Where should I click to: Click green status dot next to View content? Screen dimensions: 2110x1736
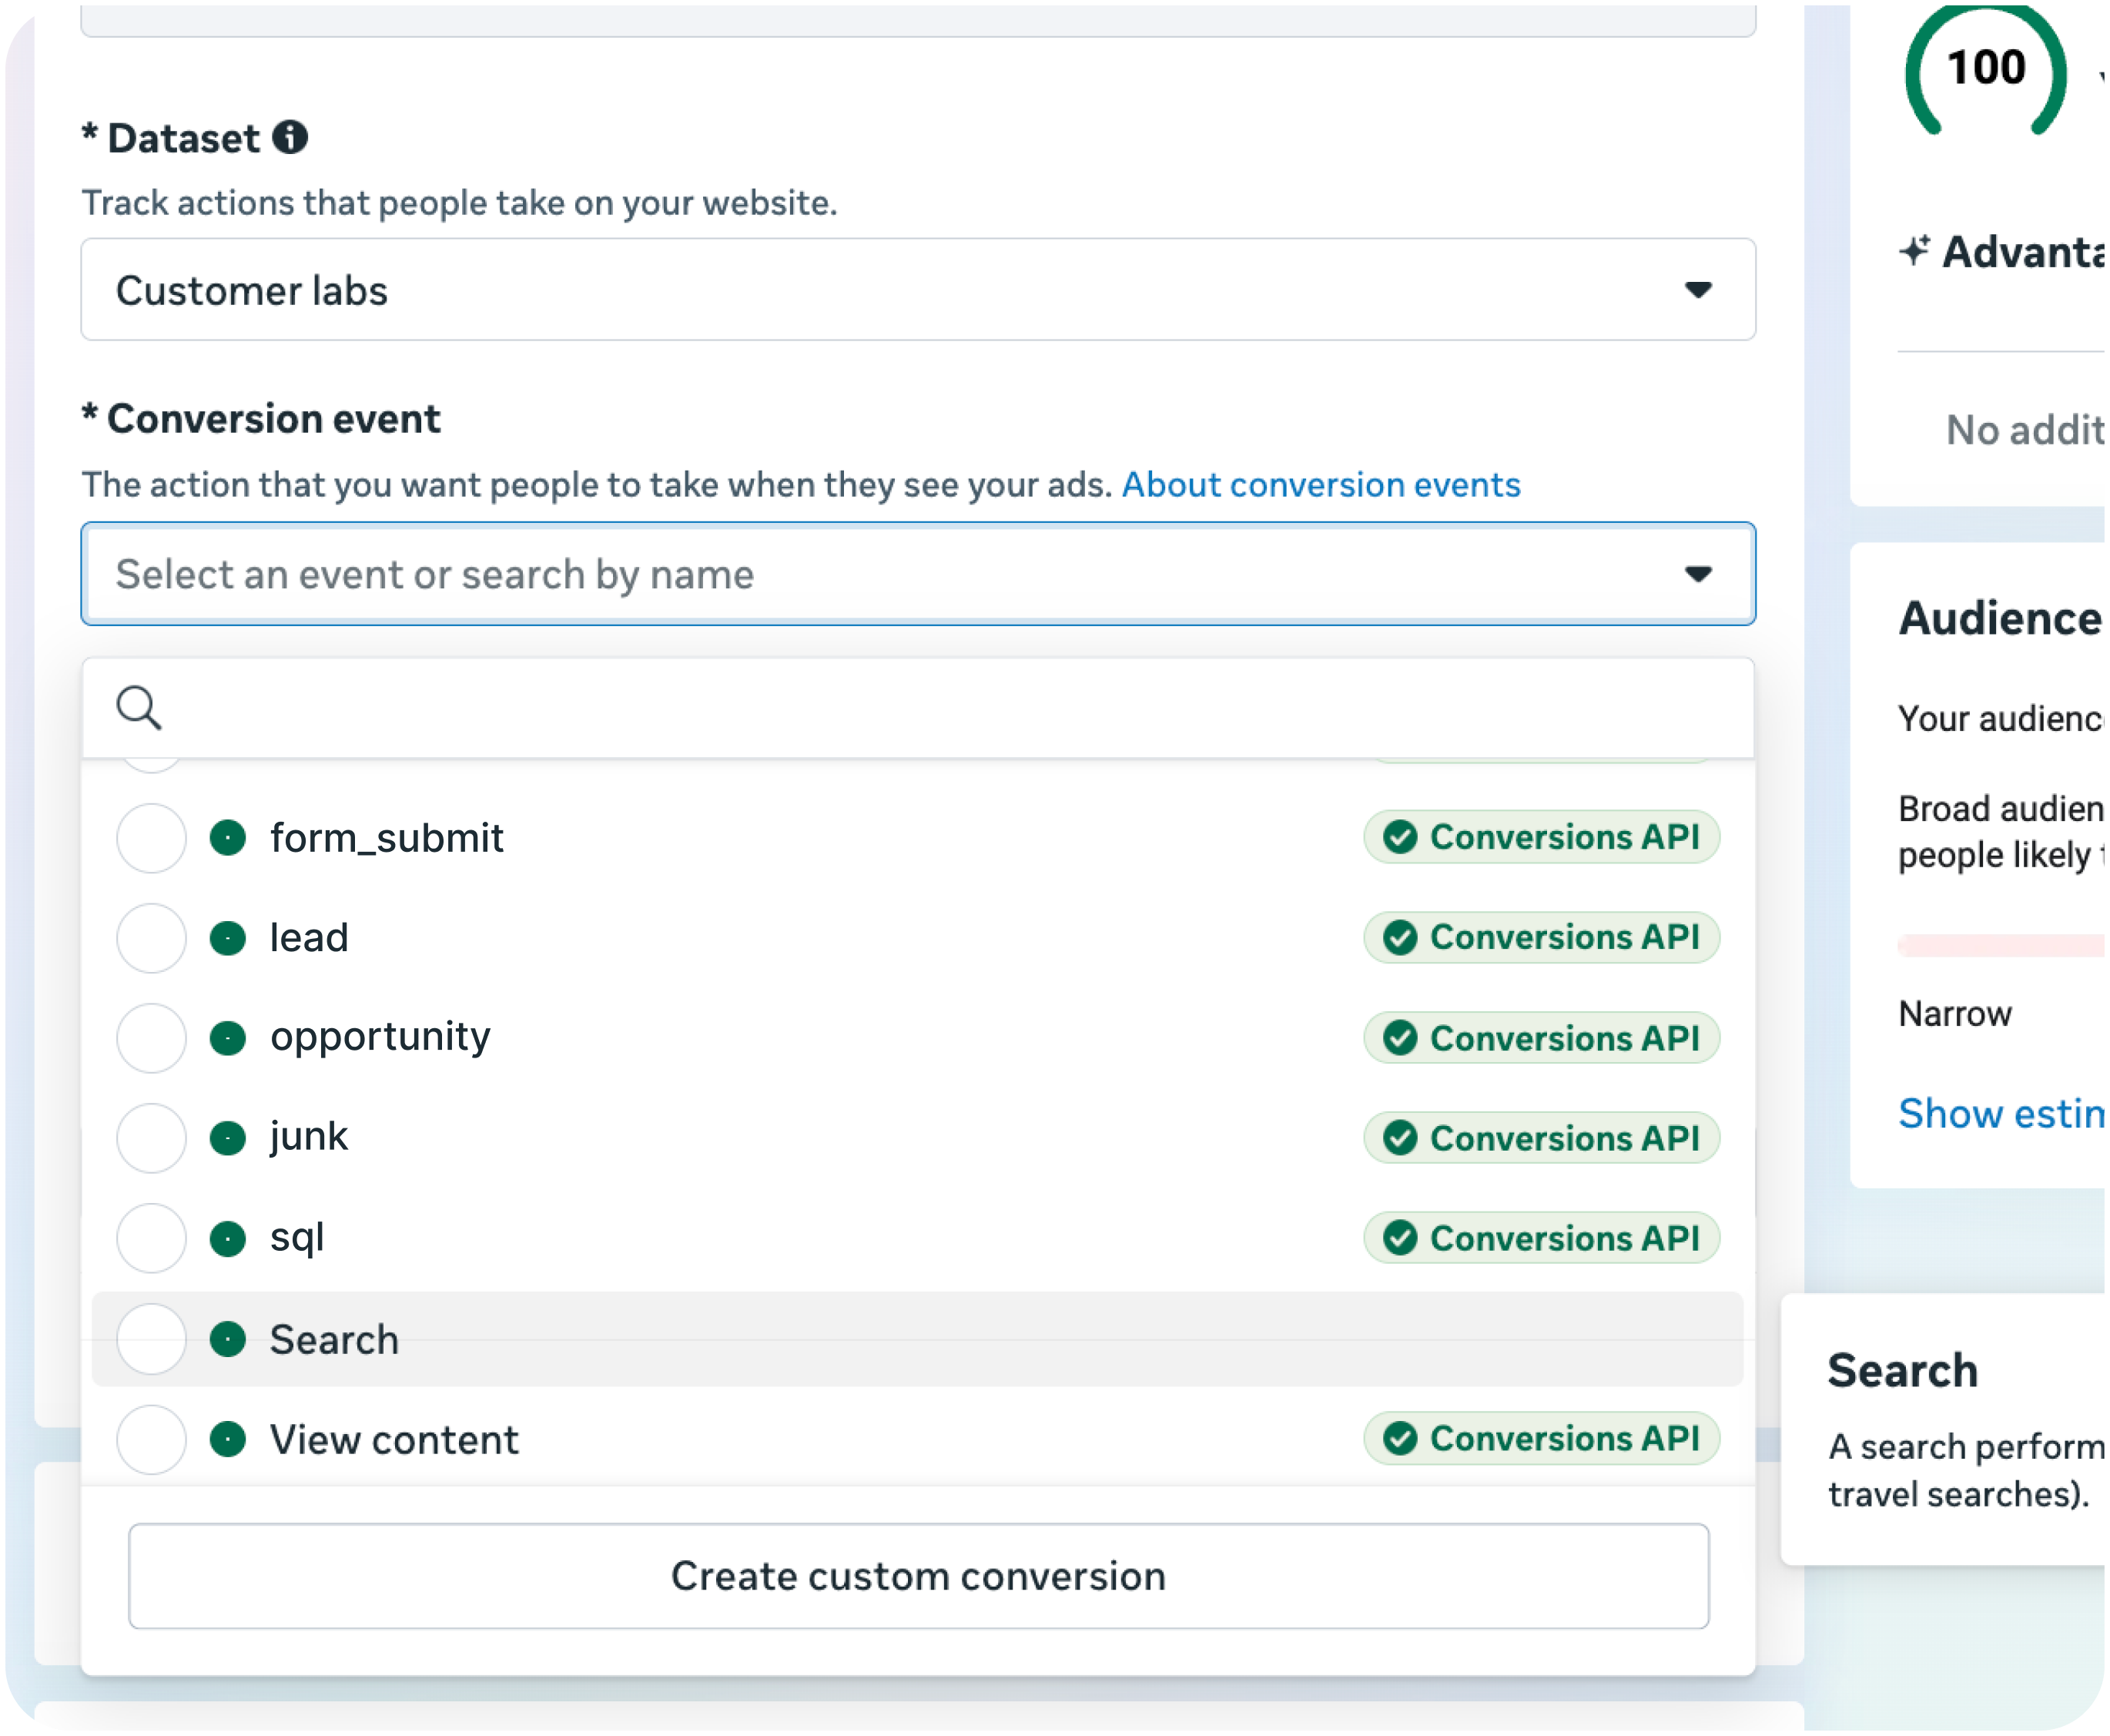pos(228,1440)
